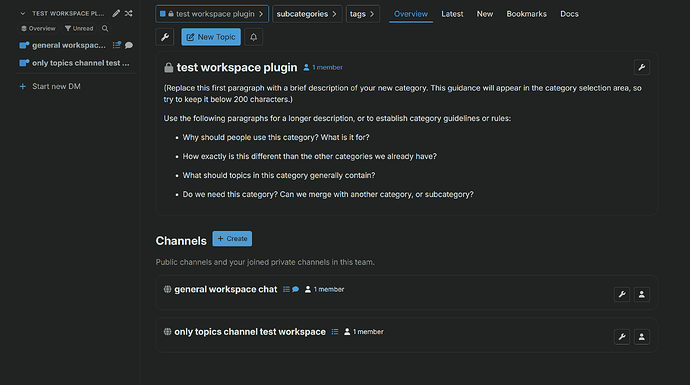Image resolution: width=690 pixels, height=385 pixels.
Task: Open the subcategories dropdown
Action: 307,14
